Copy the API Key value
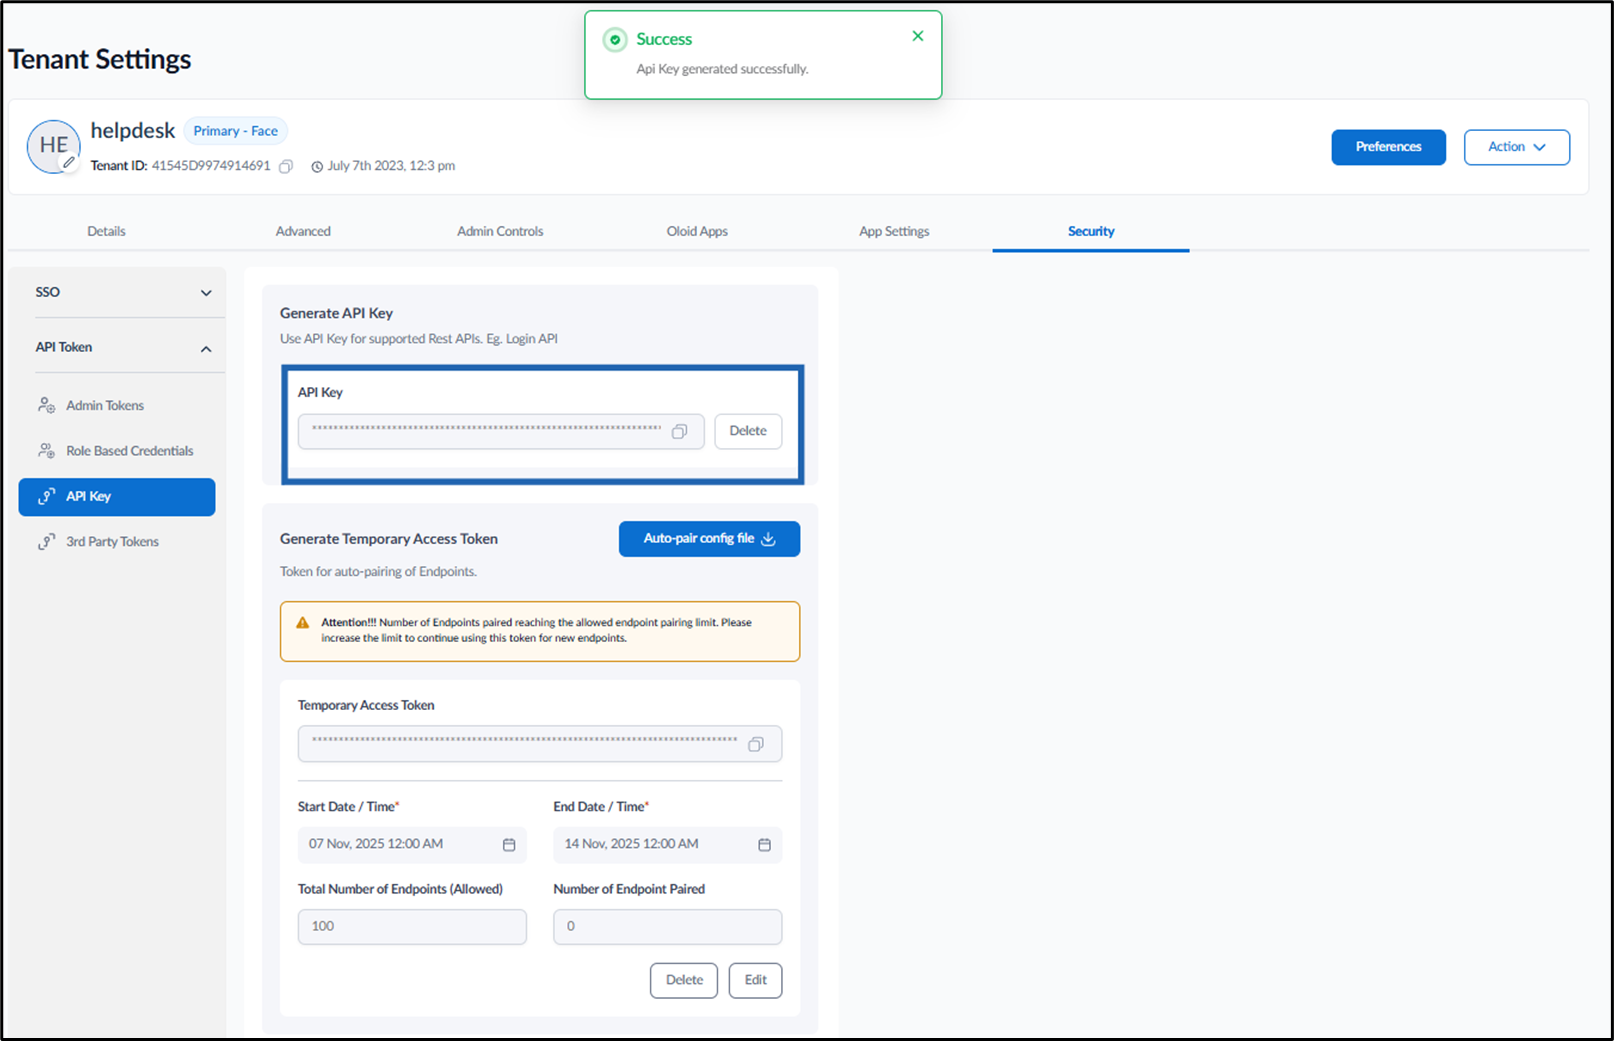This screenshot has width=1614, height=1041. click(680, 432)
